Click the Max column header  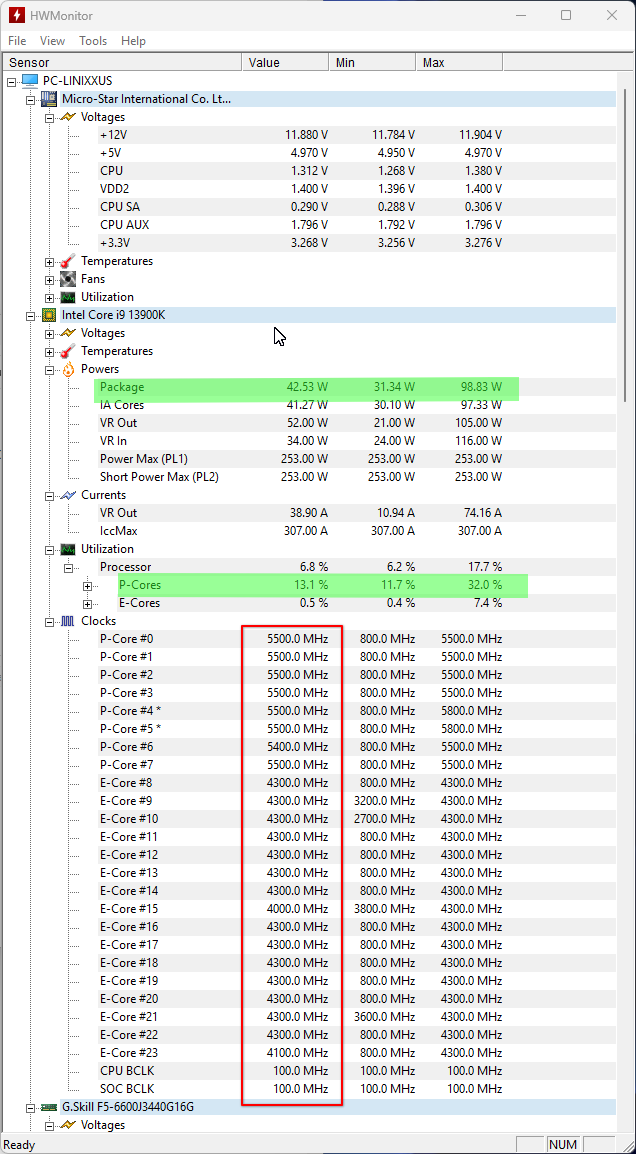[x=459, y=63]
